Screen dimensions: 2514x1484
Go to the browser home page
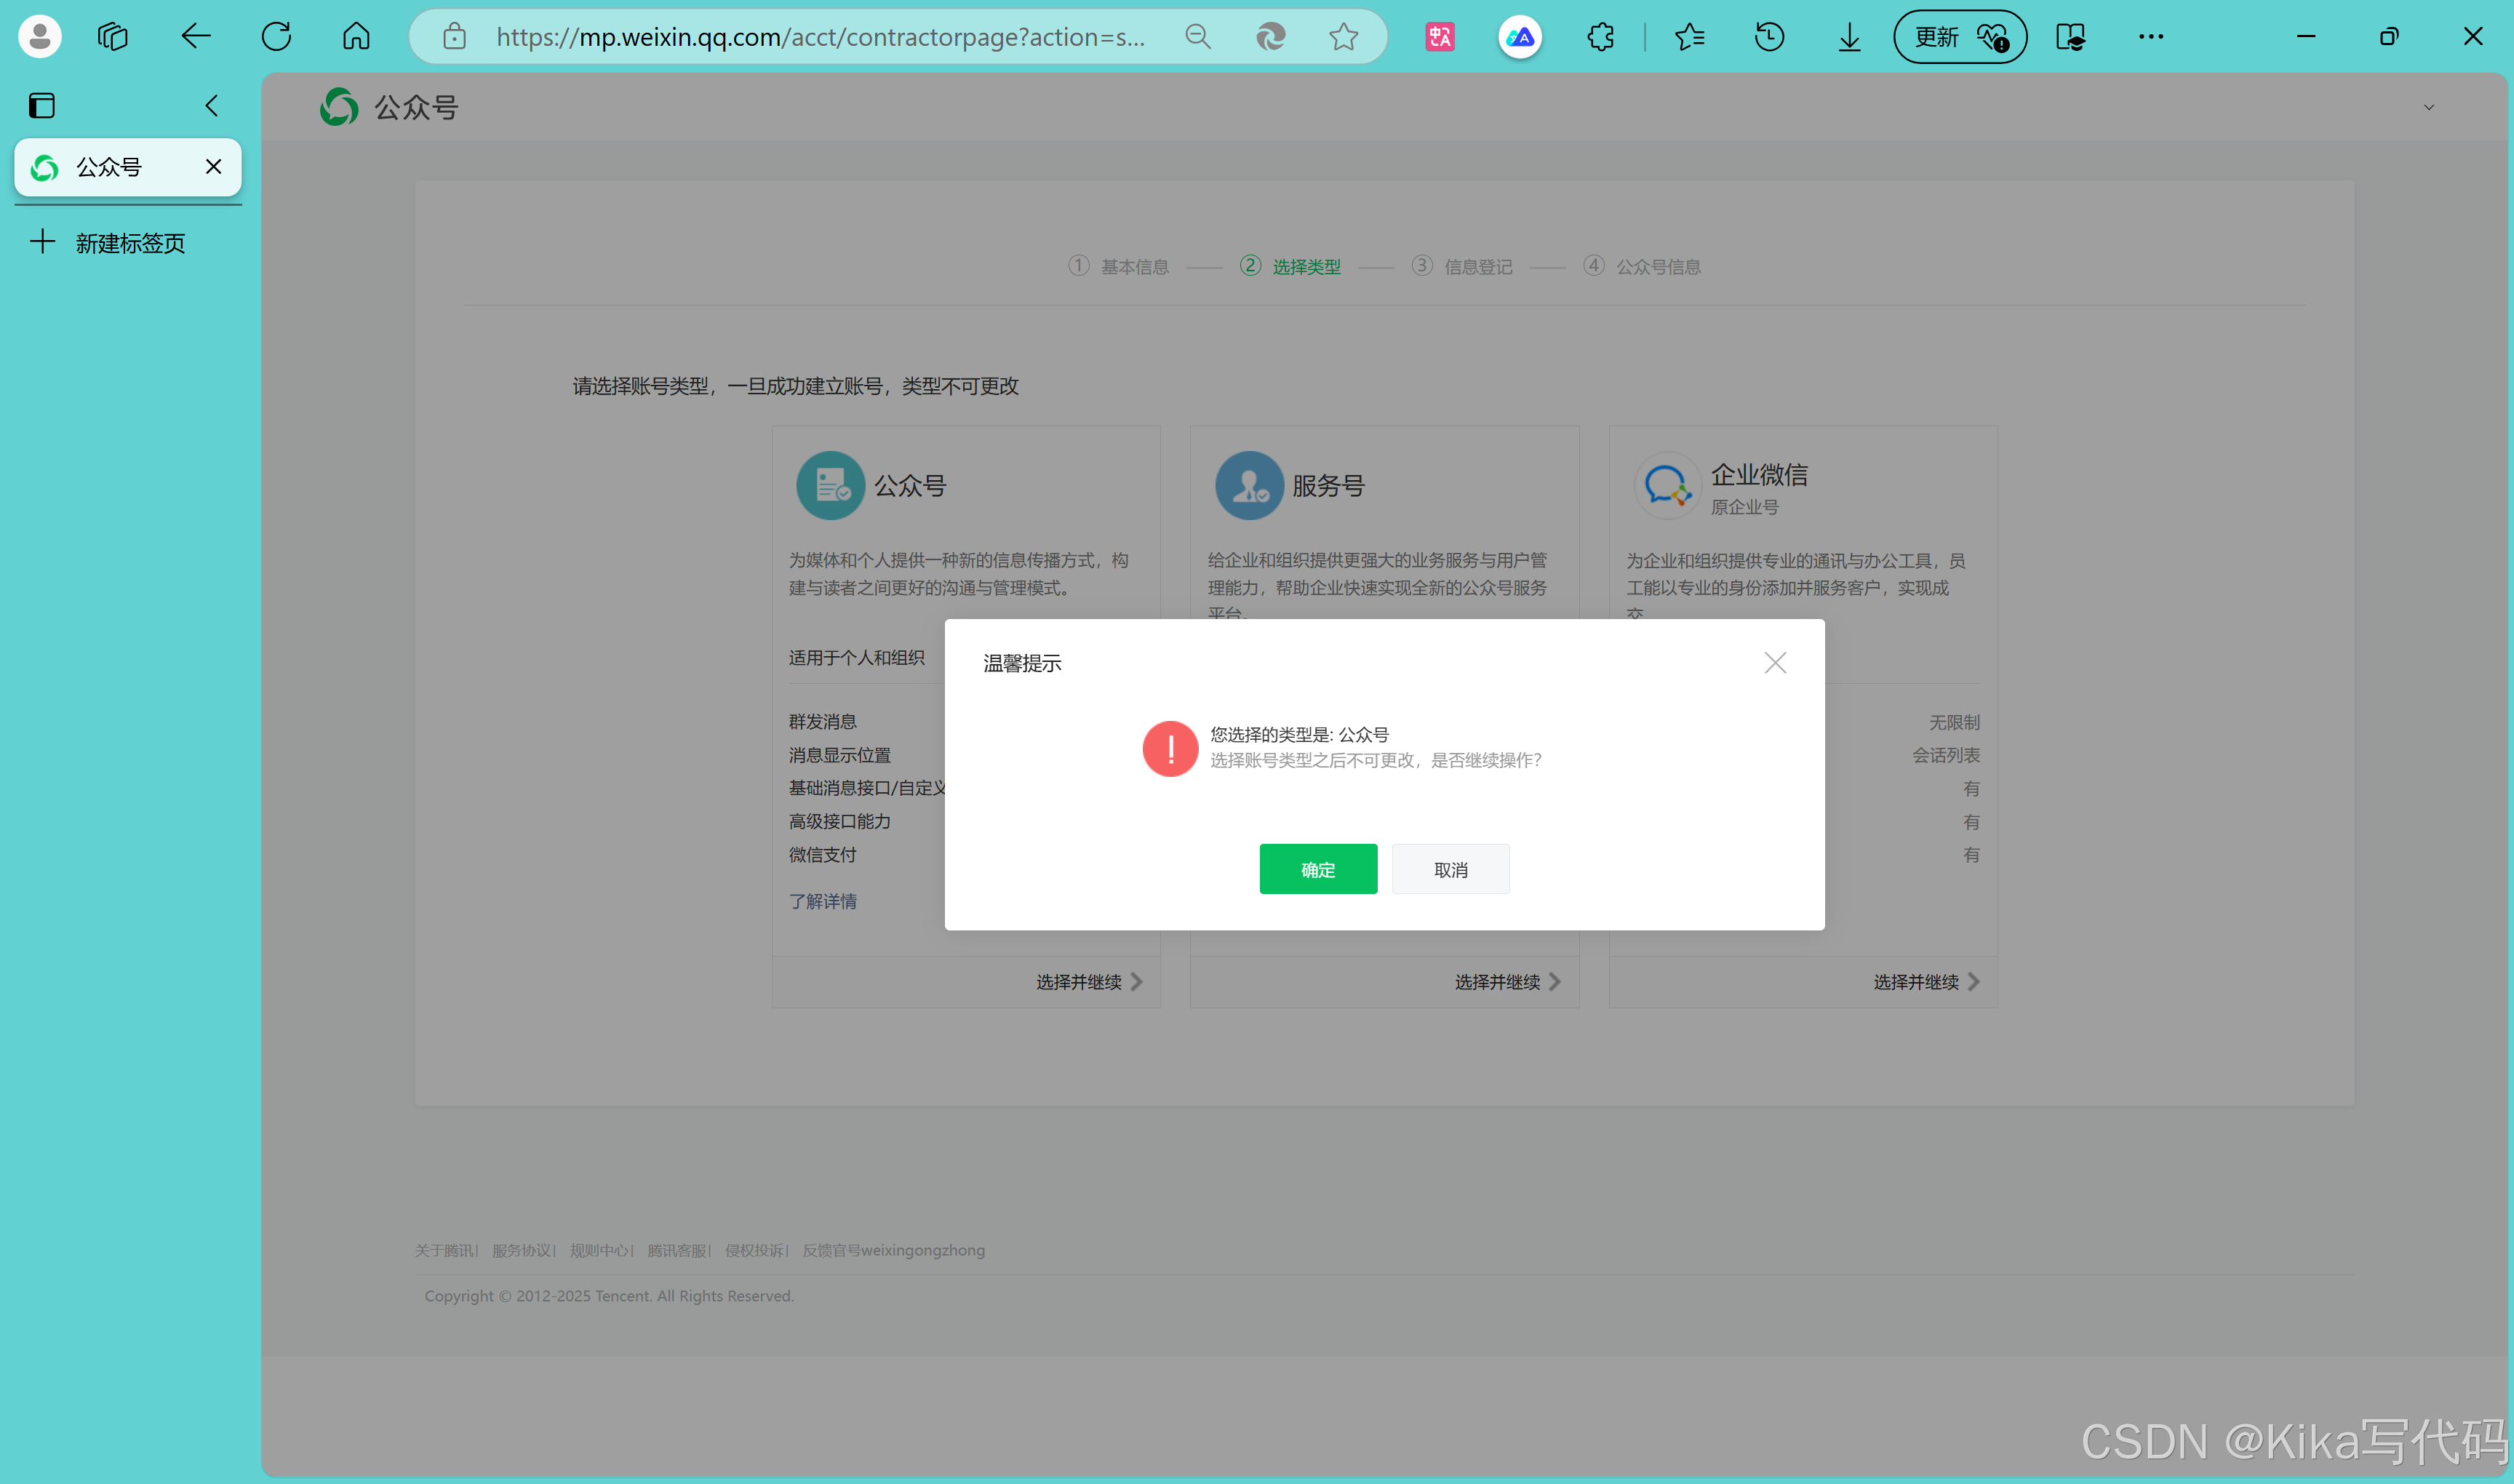pyautogui.click(x=356, y=37)
